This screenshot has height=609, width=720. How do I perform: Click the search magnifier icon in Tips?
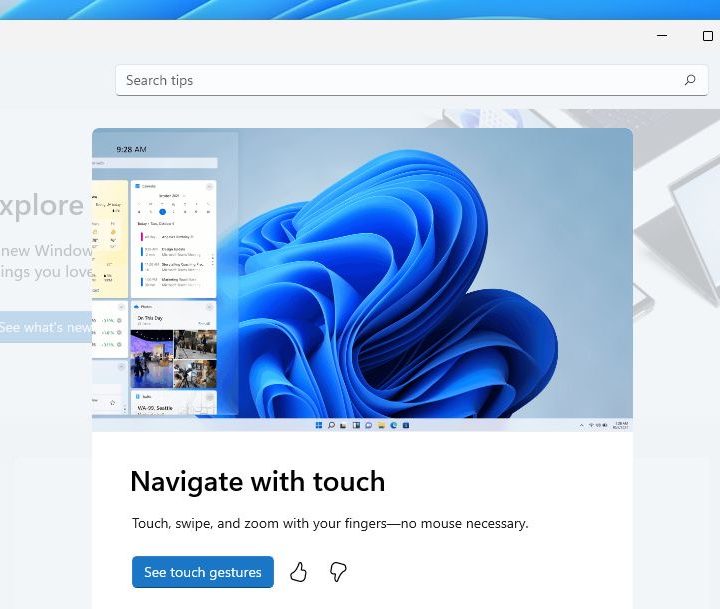tap(690, 80)
